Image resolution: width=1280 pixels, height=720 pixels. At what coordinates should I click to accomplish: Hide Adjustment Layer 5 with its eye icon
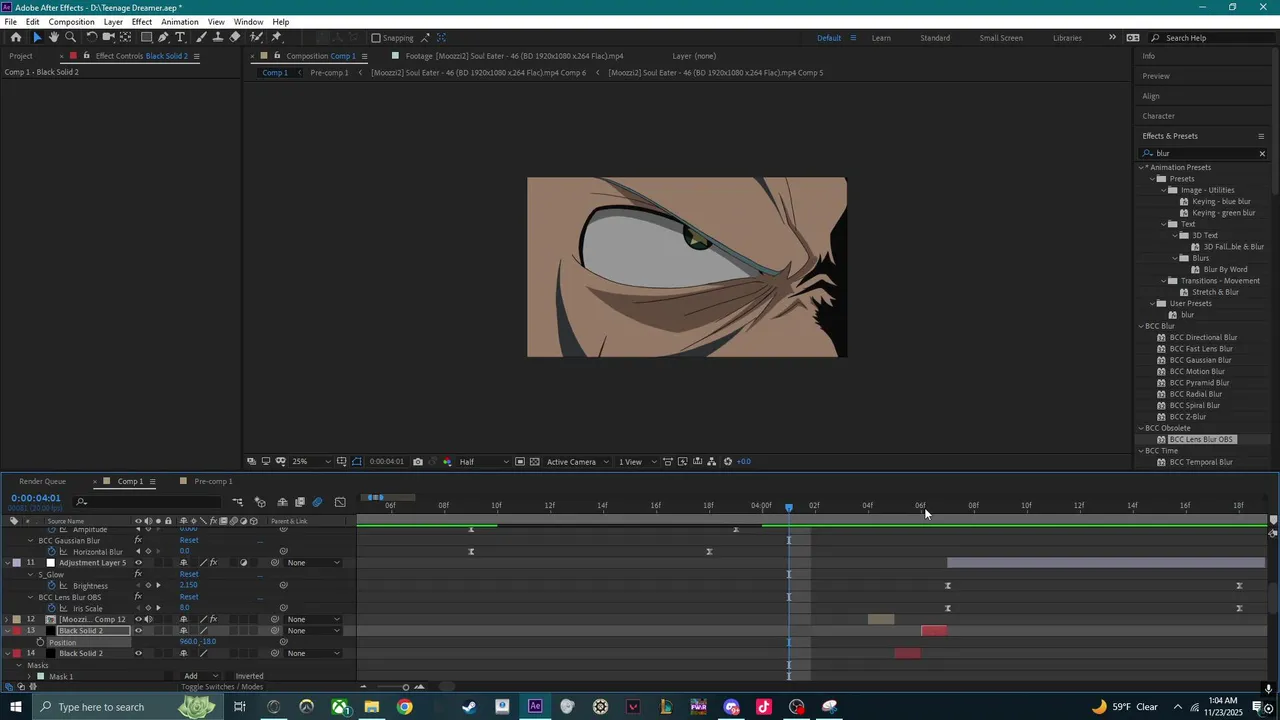[x=138, y=563]
